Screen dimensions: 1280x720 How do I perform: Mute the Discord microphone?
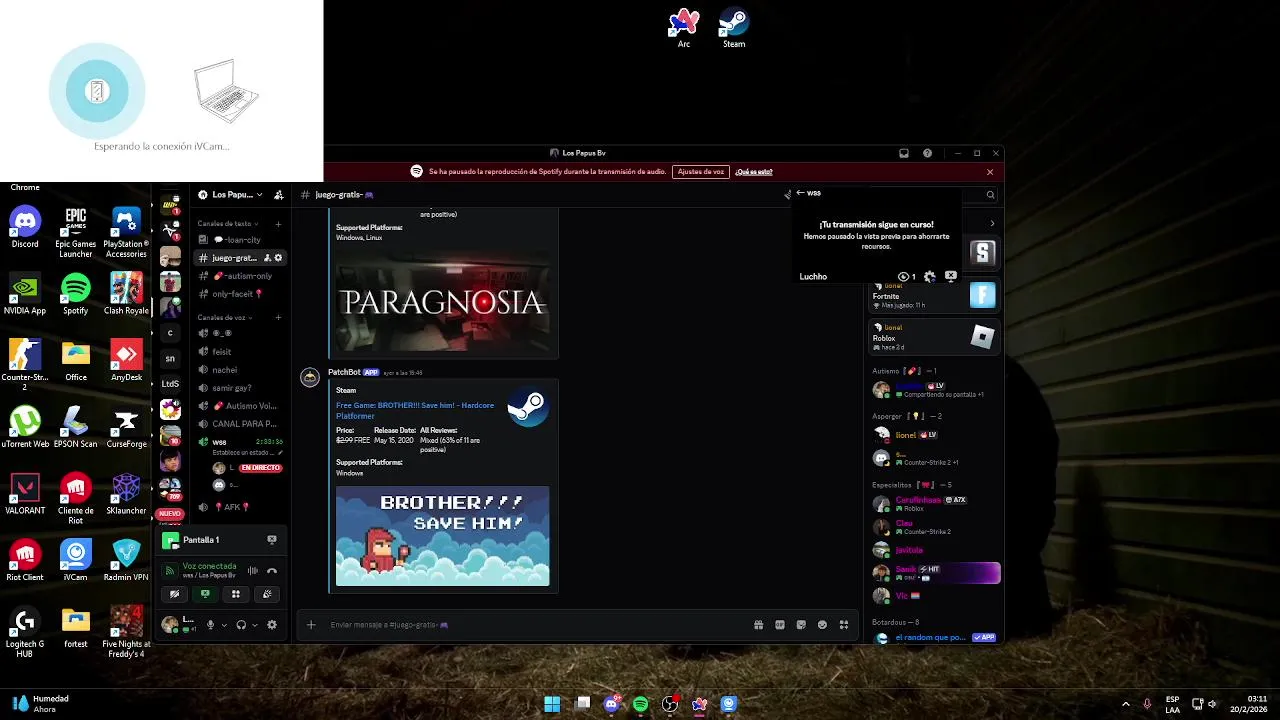pos(210,625)
